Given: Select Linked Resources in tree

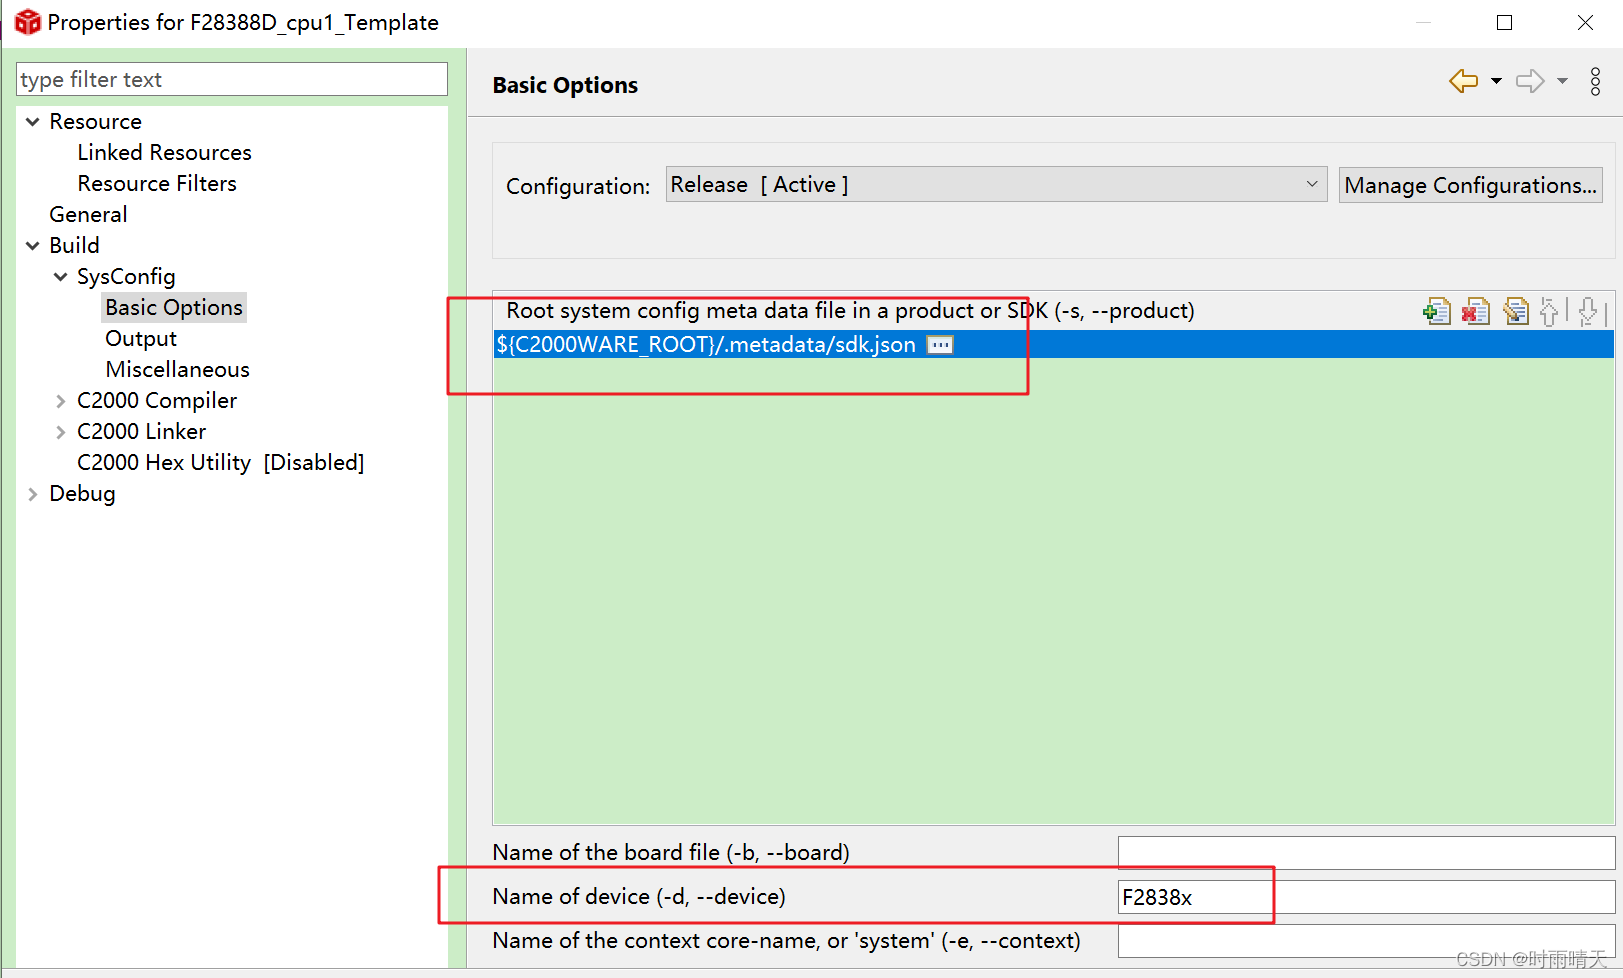Looking at the screenshot, I should (x=164, y=152).
